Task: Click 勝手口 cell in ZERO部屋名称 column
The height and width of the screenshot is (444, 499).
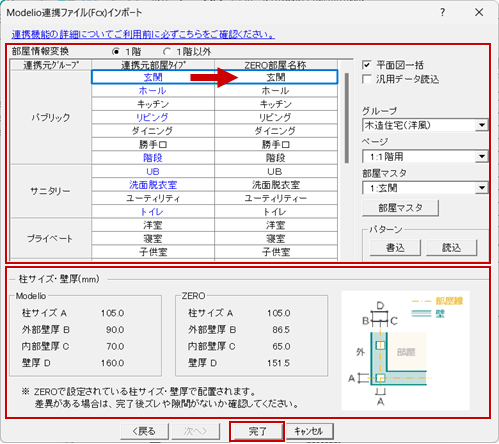Action: point(276,144)
